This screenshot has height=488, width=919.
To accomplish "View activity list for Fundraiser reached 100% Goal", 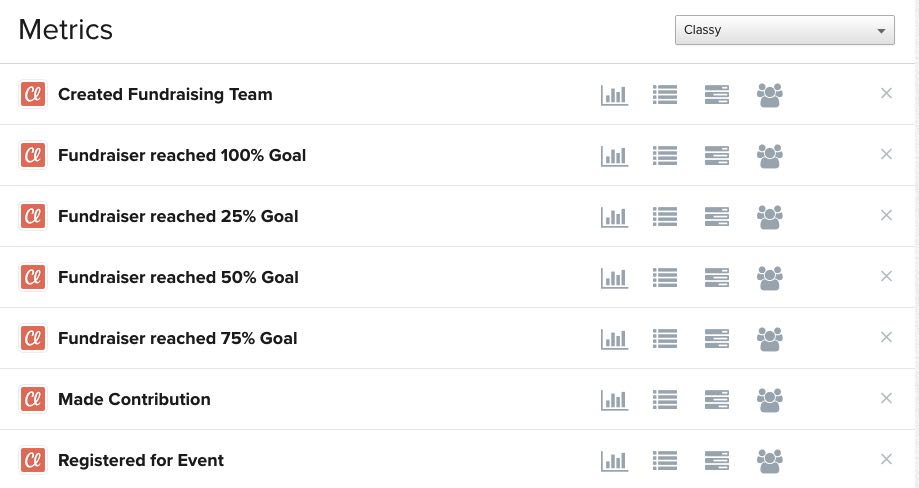I will click(x=665, y=156).
